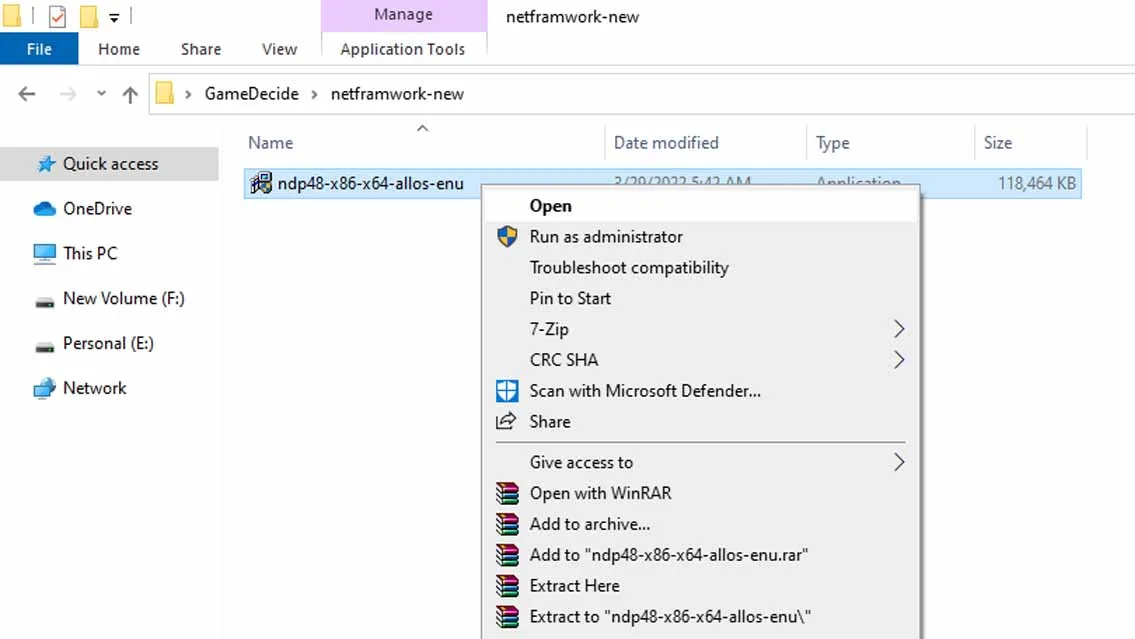Click the This PC monitor icon
This screenshot has height=639, width=1135.
point(44,254)
